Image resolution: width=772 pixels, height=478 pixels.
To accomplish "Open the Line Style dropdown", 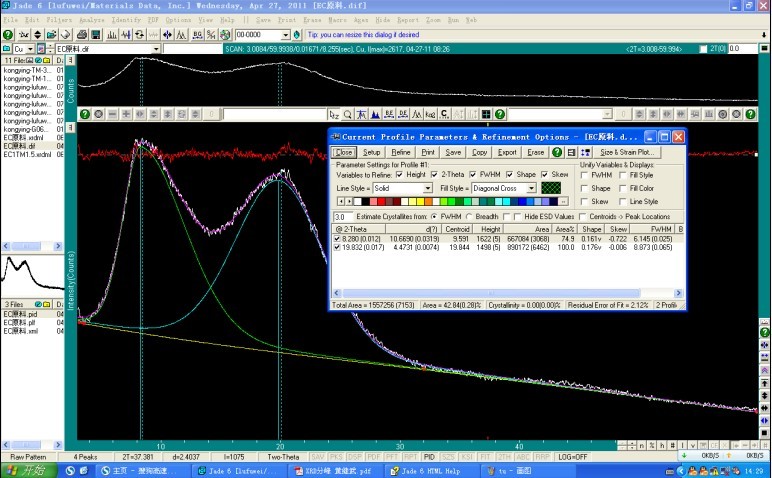I will point(428,187).
